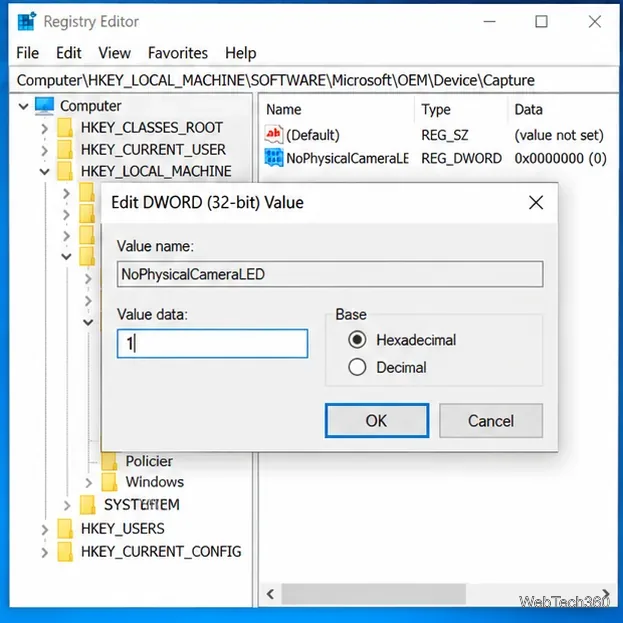Maximize the Registry Editor window

(x=541, y=21)
